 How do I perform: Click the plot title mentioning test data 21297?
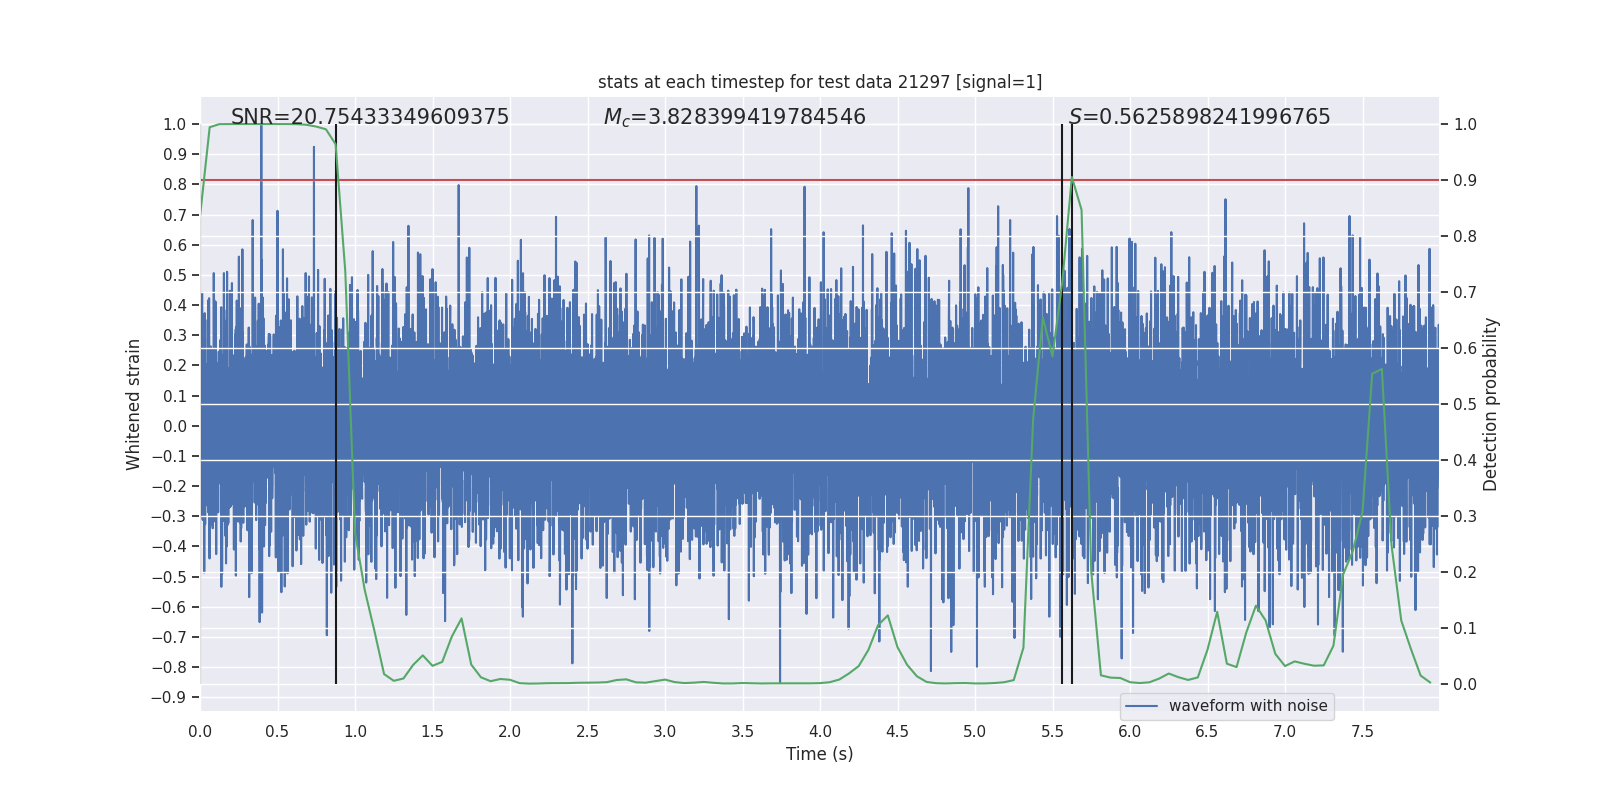click(819, 82)
